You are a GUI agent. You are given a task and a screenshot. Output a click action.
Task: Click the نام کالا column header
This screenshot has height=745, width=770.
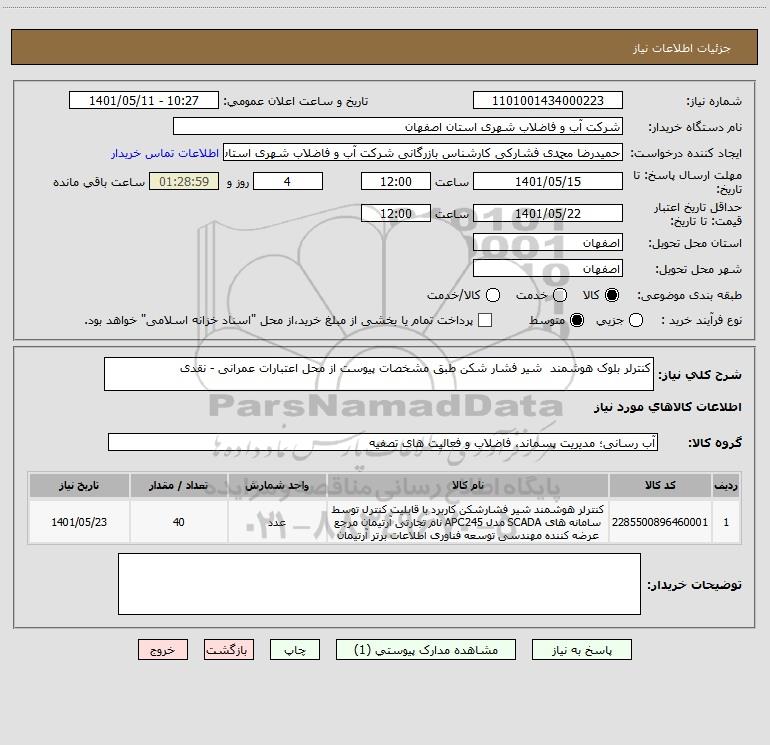[x=468, y=485]
